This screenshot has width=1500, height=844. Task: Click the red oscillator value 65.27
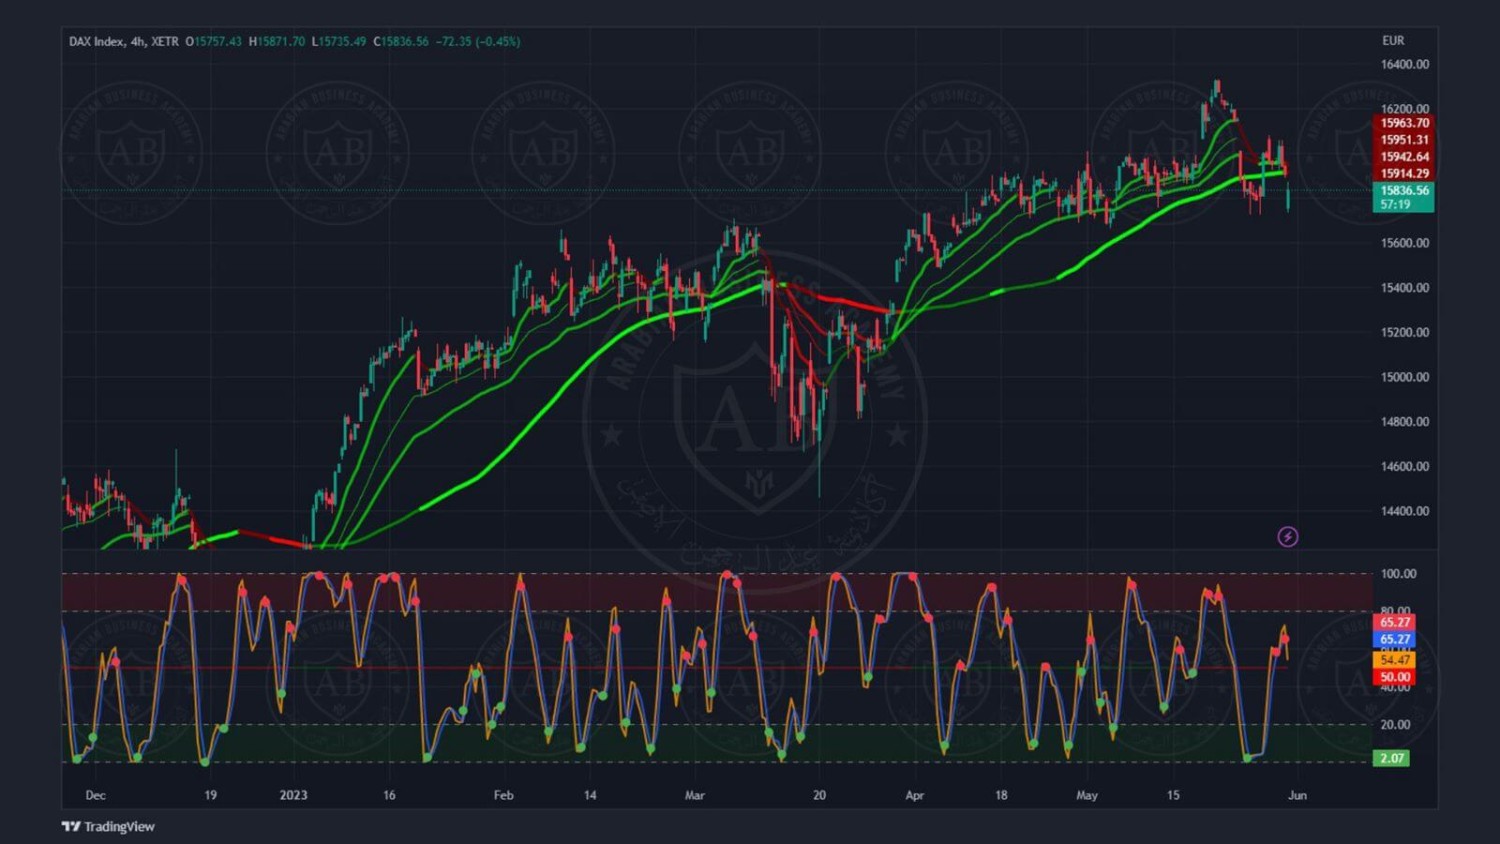(x=1394, y=622)
